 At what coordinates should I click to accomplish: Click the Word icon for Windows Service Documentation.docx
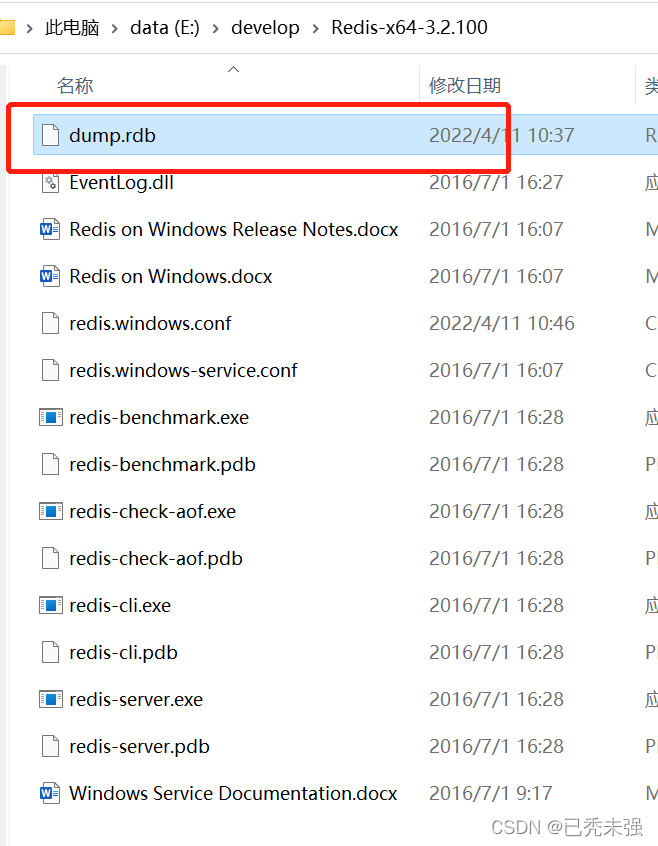[50, 793]
